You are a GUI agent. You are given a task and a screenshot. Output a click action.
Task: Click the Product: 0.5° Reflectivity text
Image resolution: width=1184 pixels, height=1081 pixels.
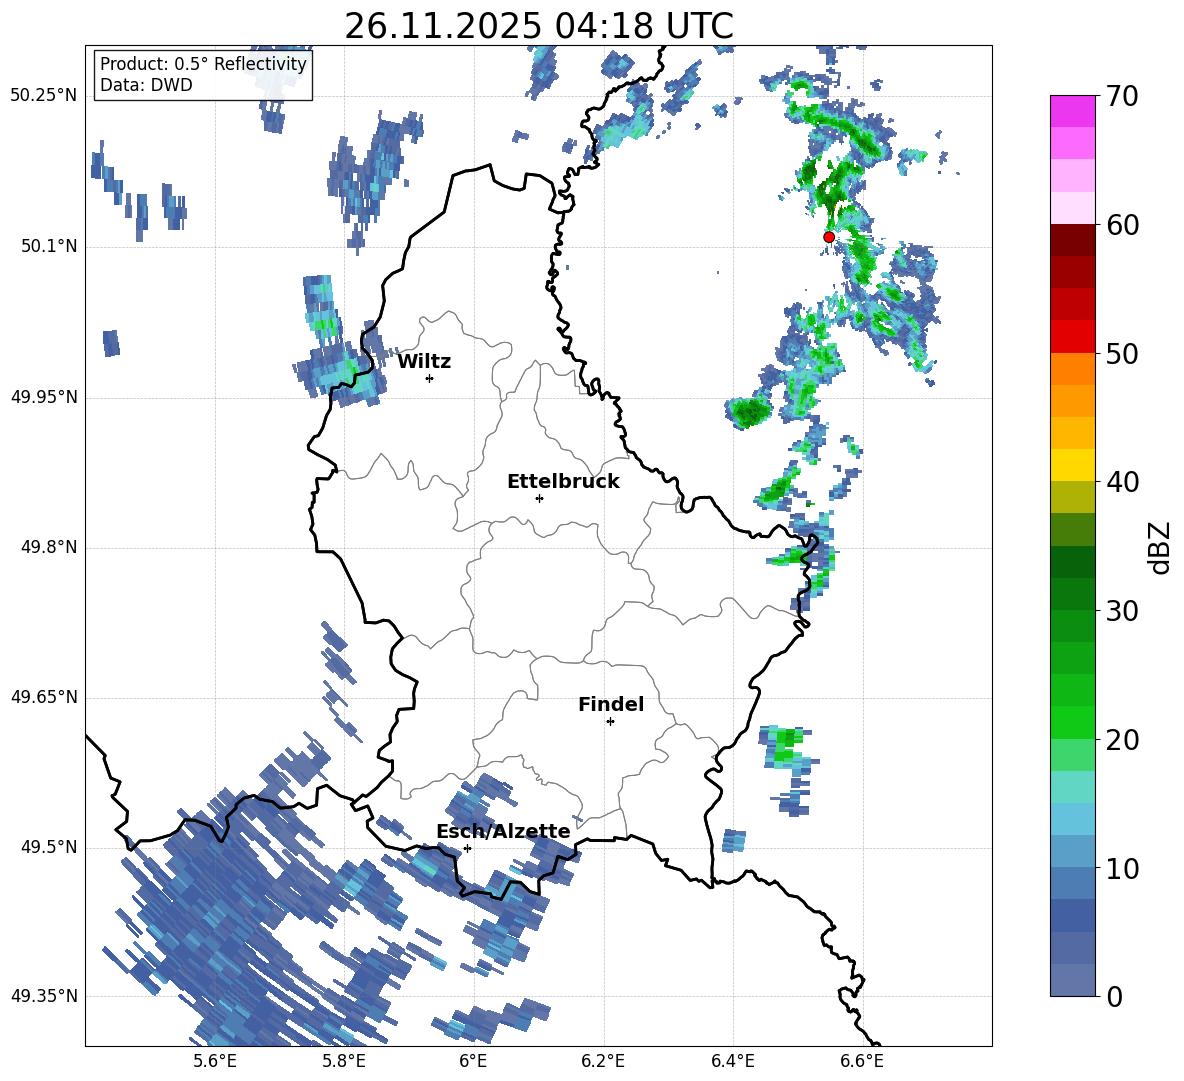(x=203, y=64)
